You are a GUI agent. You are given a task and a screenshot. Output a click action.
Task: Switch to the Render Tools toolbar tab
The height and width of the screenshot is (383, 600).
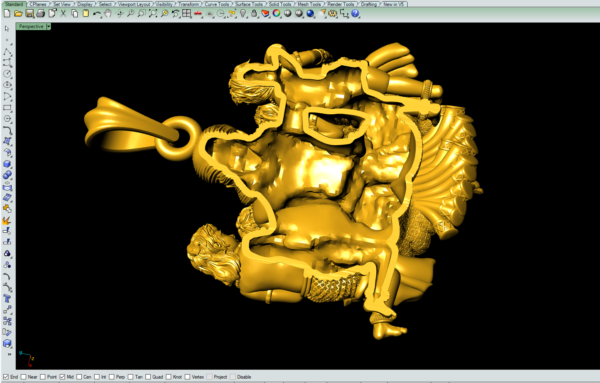[341, 4]
